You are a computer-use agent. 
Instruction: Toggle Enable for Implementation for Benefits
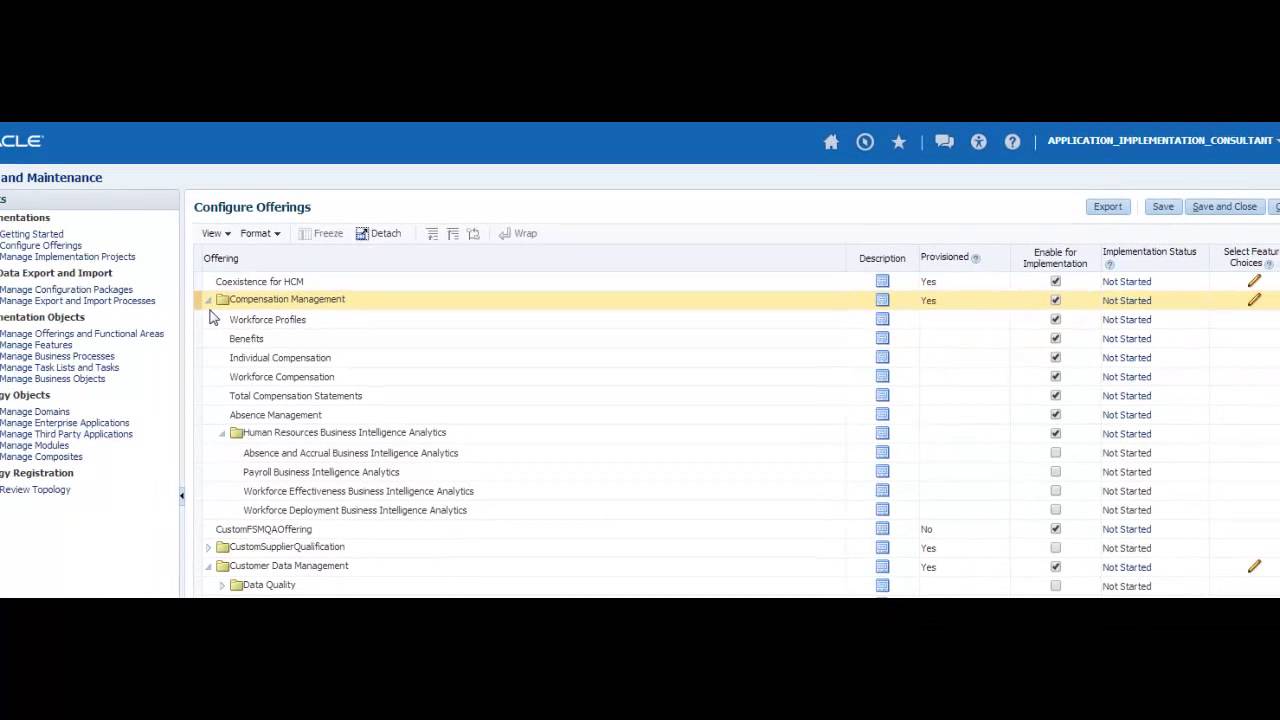pos(1055,338)
